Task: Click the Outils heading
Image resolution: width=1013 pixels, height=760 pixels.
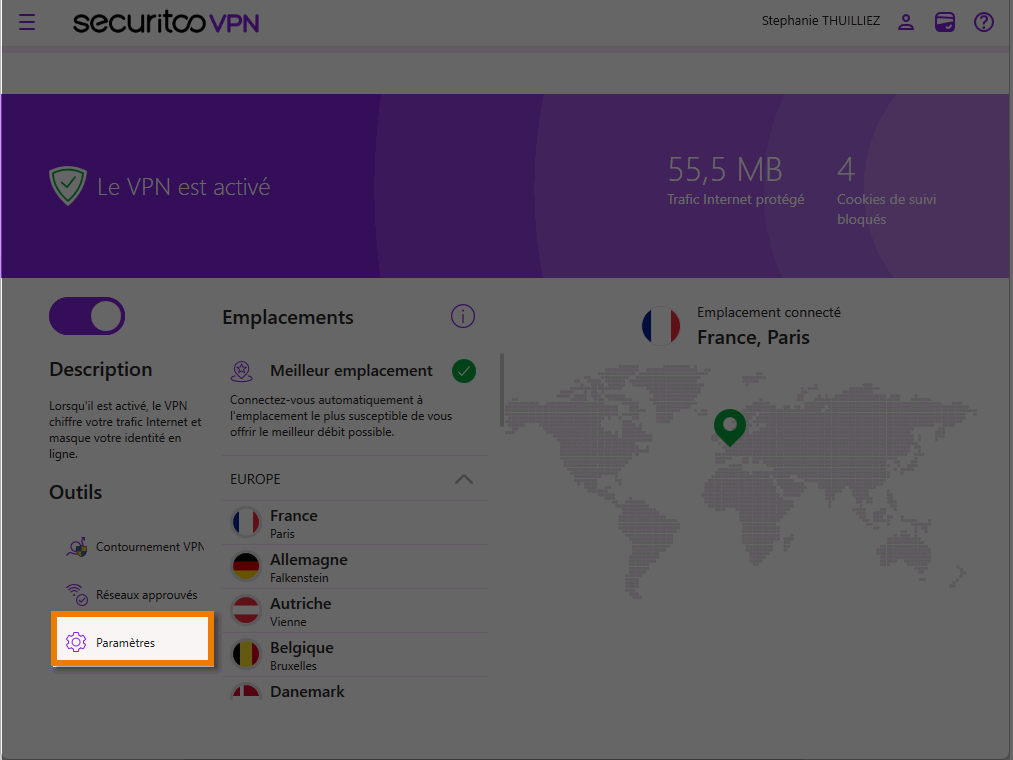Action: tap(76, 492)
